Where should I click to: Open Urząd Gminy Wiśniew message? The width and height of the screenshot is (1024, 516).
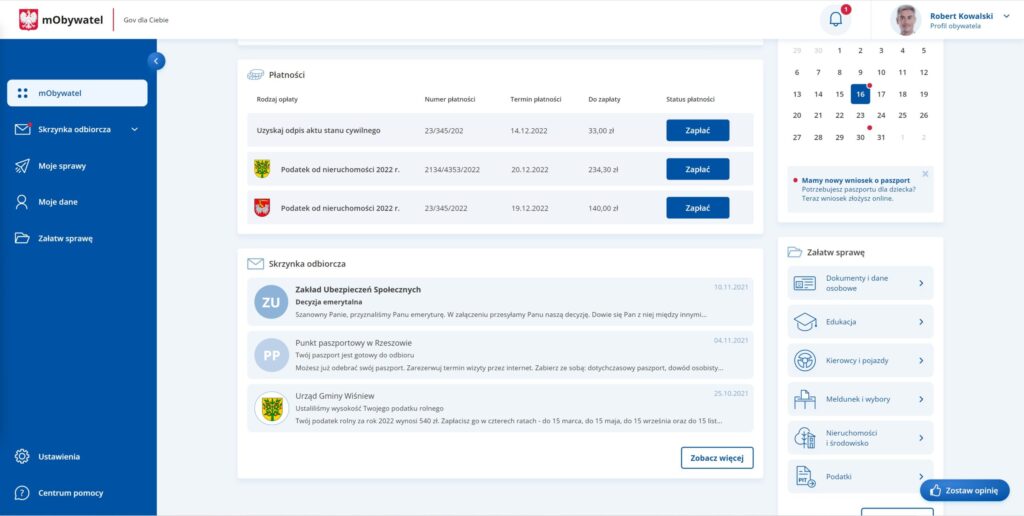(500, 408)
